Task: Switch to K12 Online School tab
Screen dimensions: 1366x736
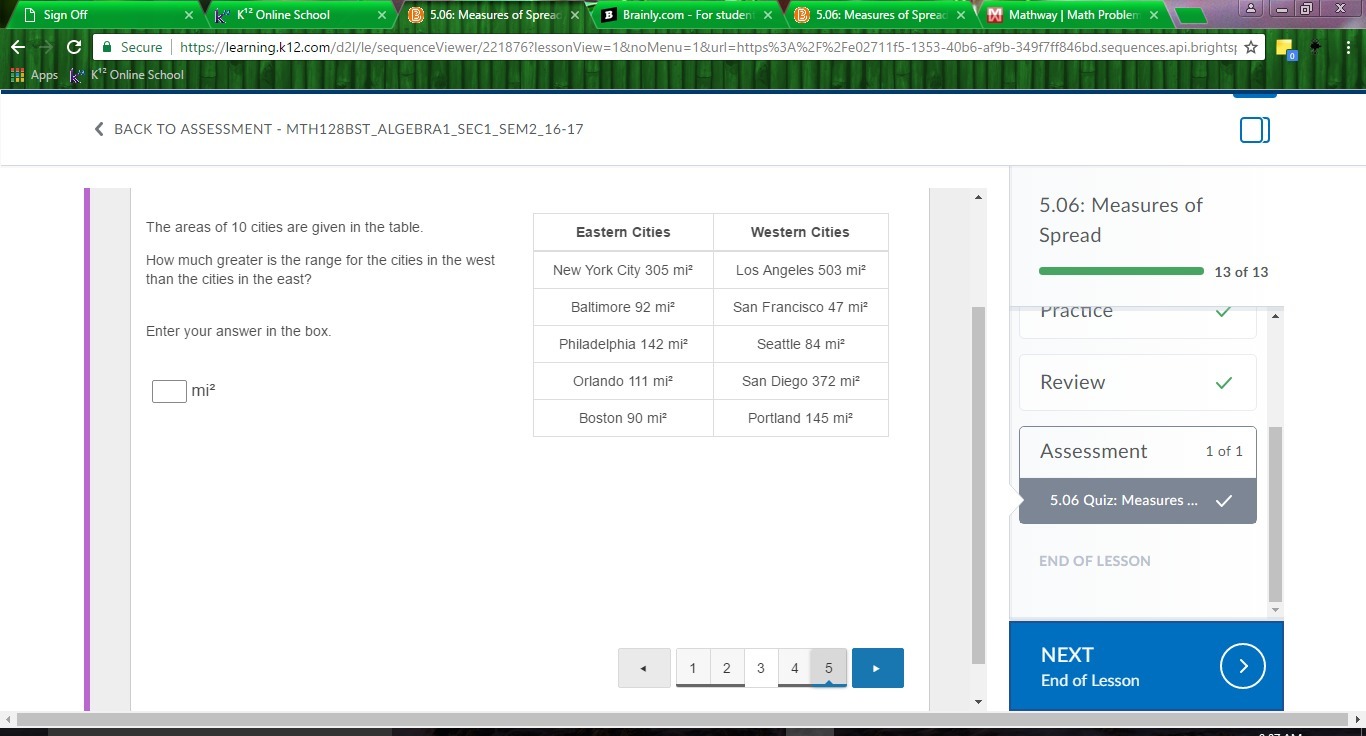Action: click(298, 15)
